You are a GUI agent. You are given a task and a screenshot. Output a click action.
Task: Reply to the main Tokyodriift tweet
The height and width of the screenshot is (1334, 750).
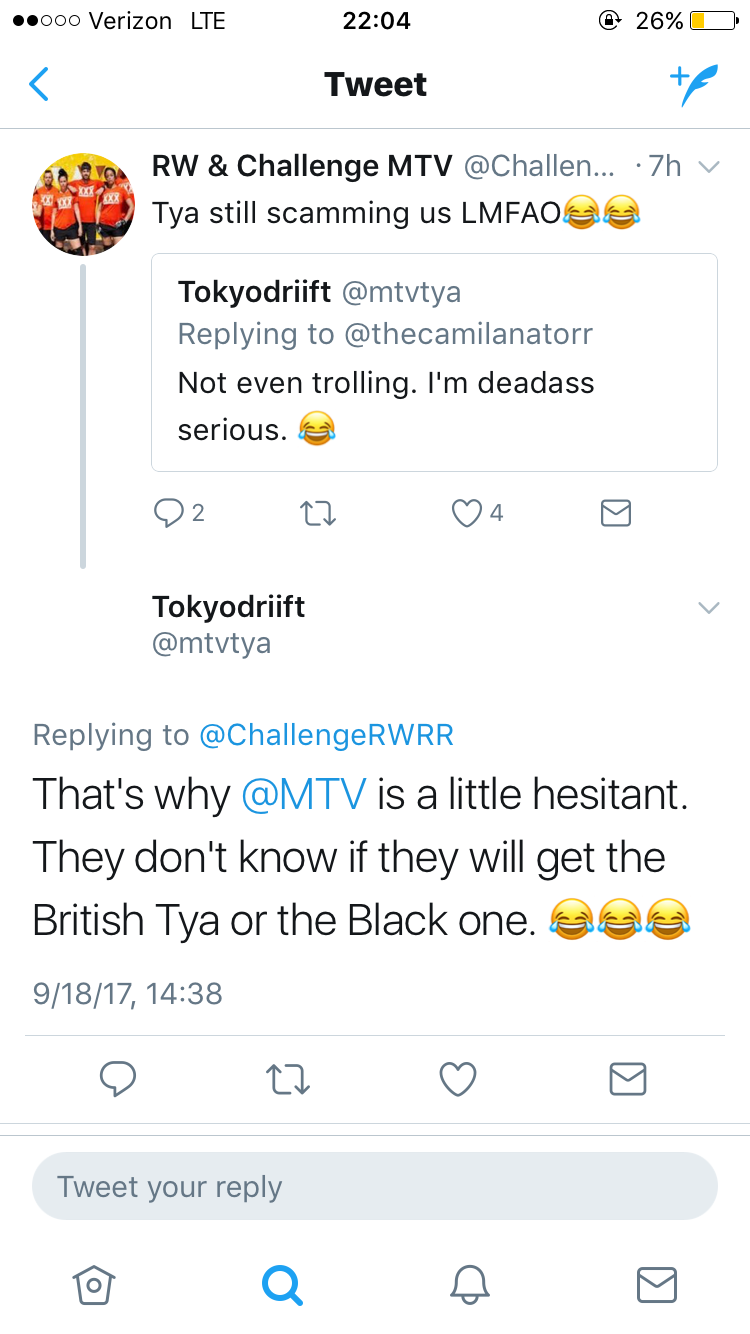click(118, 1079)
